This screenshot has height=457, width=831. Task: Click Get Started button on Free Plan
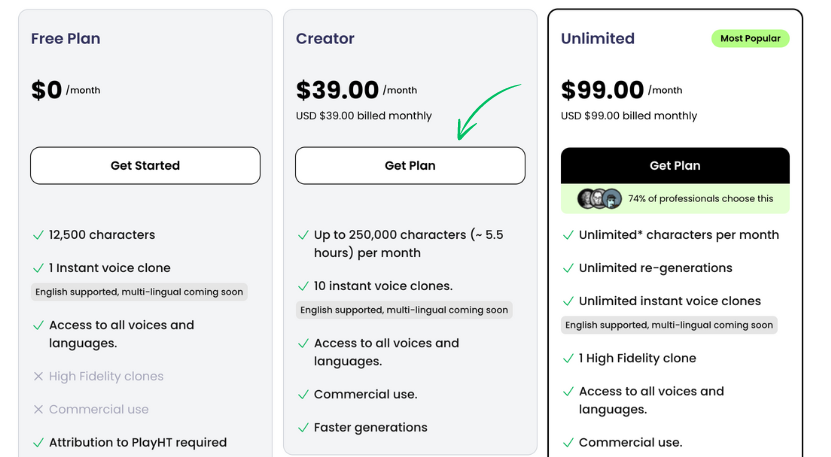click(x=145, y=166)
